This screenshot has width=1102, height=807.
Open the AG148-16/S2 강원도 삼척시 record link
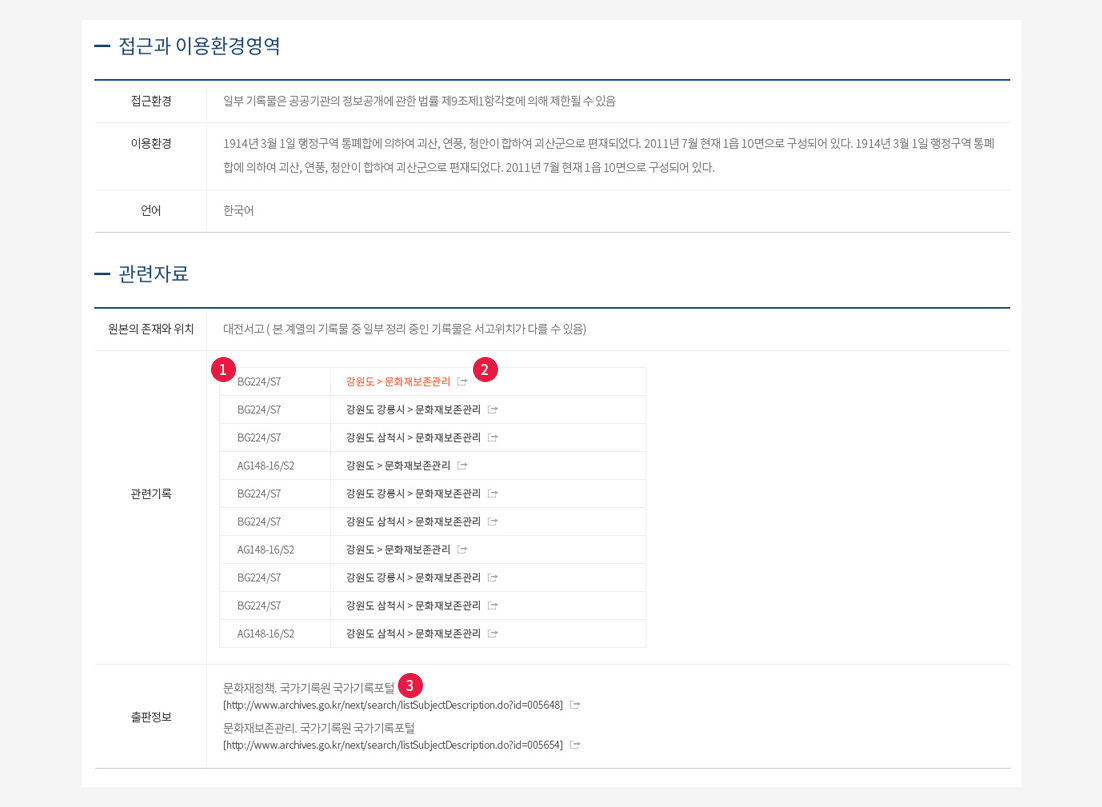pos(412,634)
